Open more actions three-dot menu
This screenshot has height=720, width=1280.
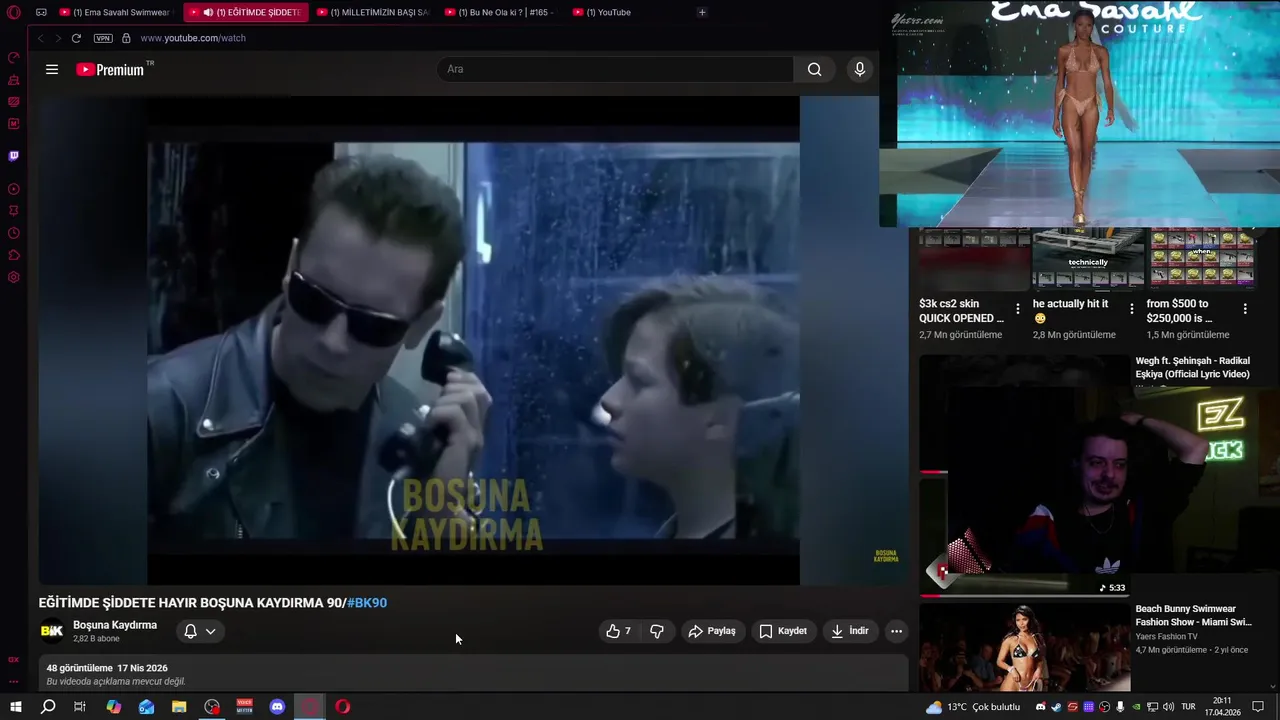(x=896, y=631)
